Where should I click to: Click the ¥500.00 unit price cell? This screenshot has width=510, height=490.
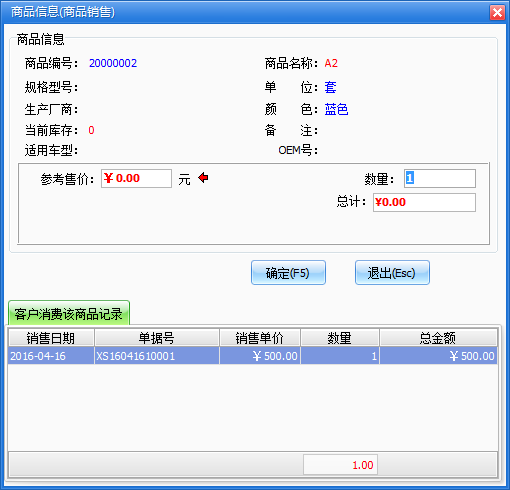point(260,356)
